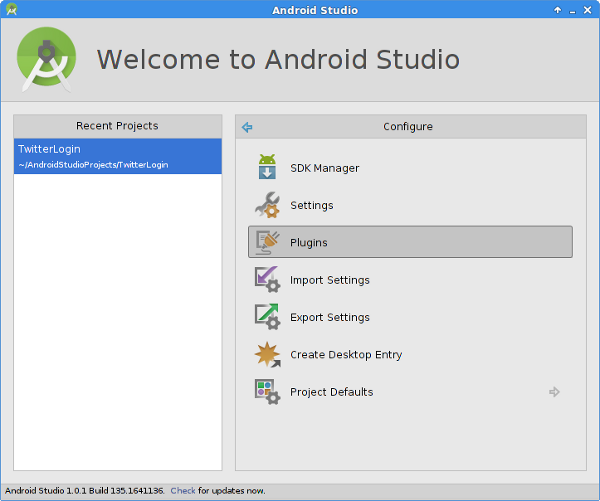Click the Android Studio title bar app icon
Screen dimensions: 600x501
coord(11,9)
